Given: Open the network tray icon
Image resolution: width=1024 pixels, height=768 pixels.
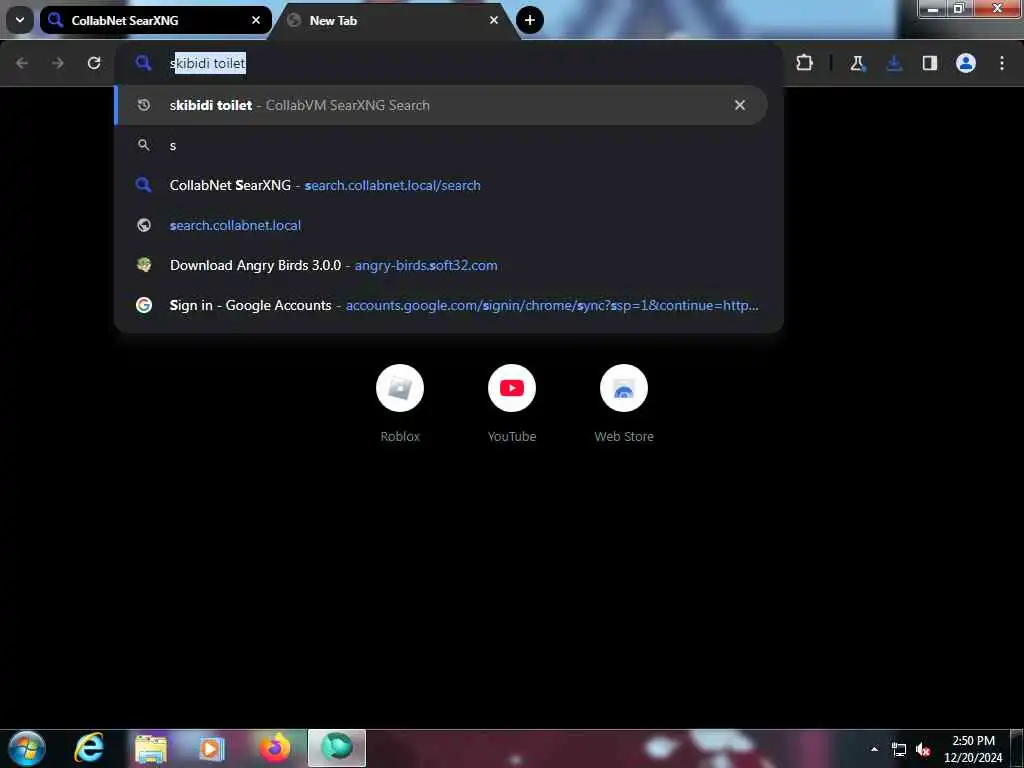Looking at the screenshot, I should 899,750.
